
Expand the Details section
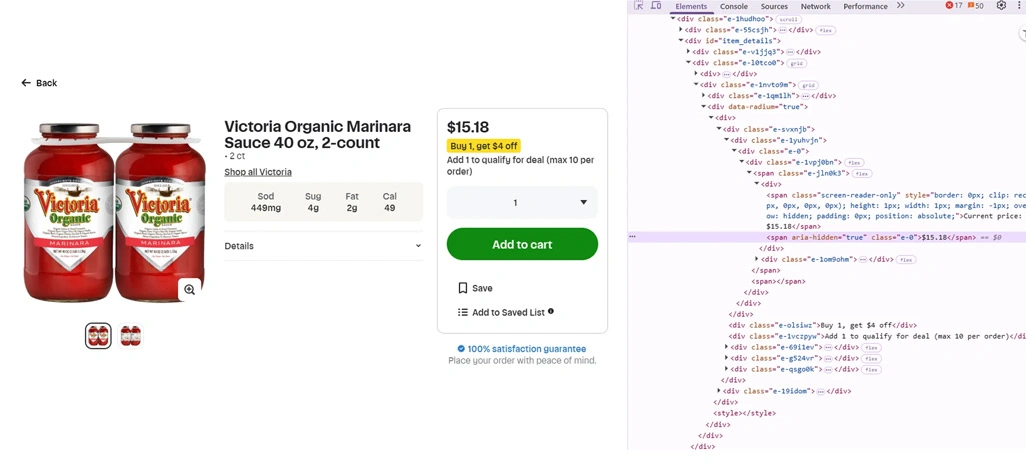[323, 246]
